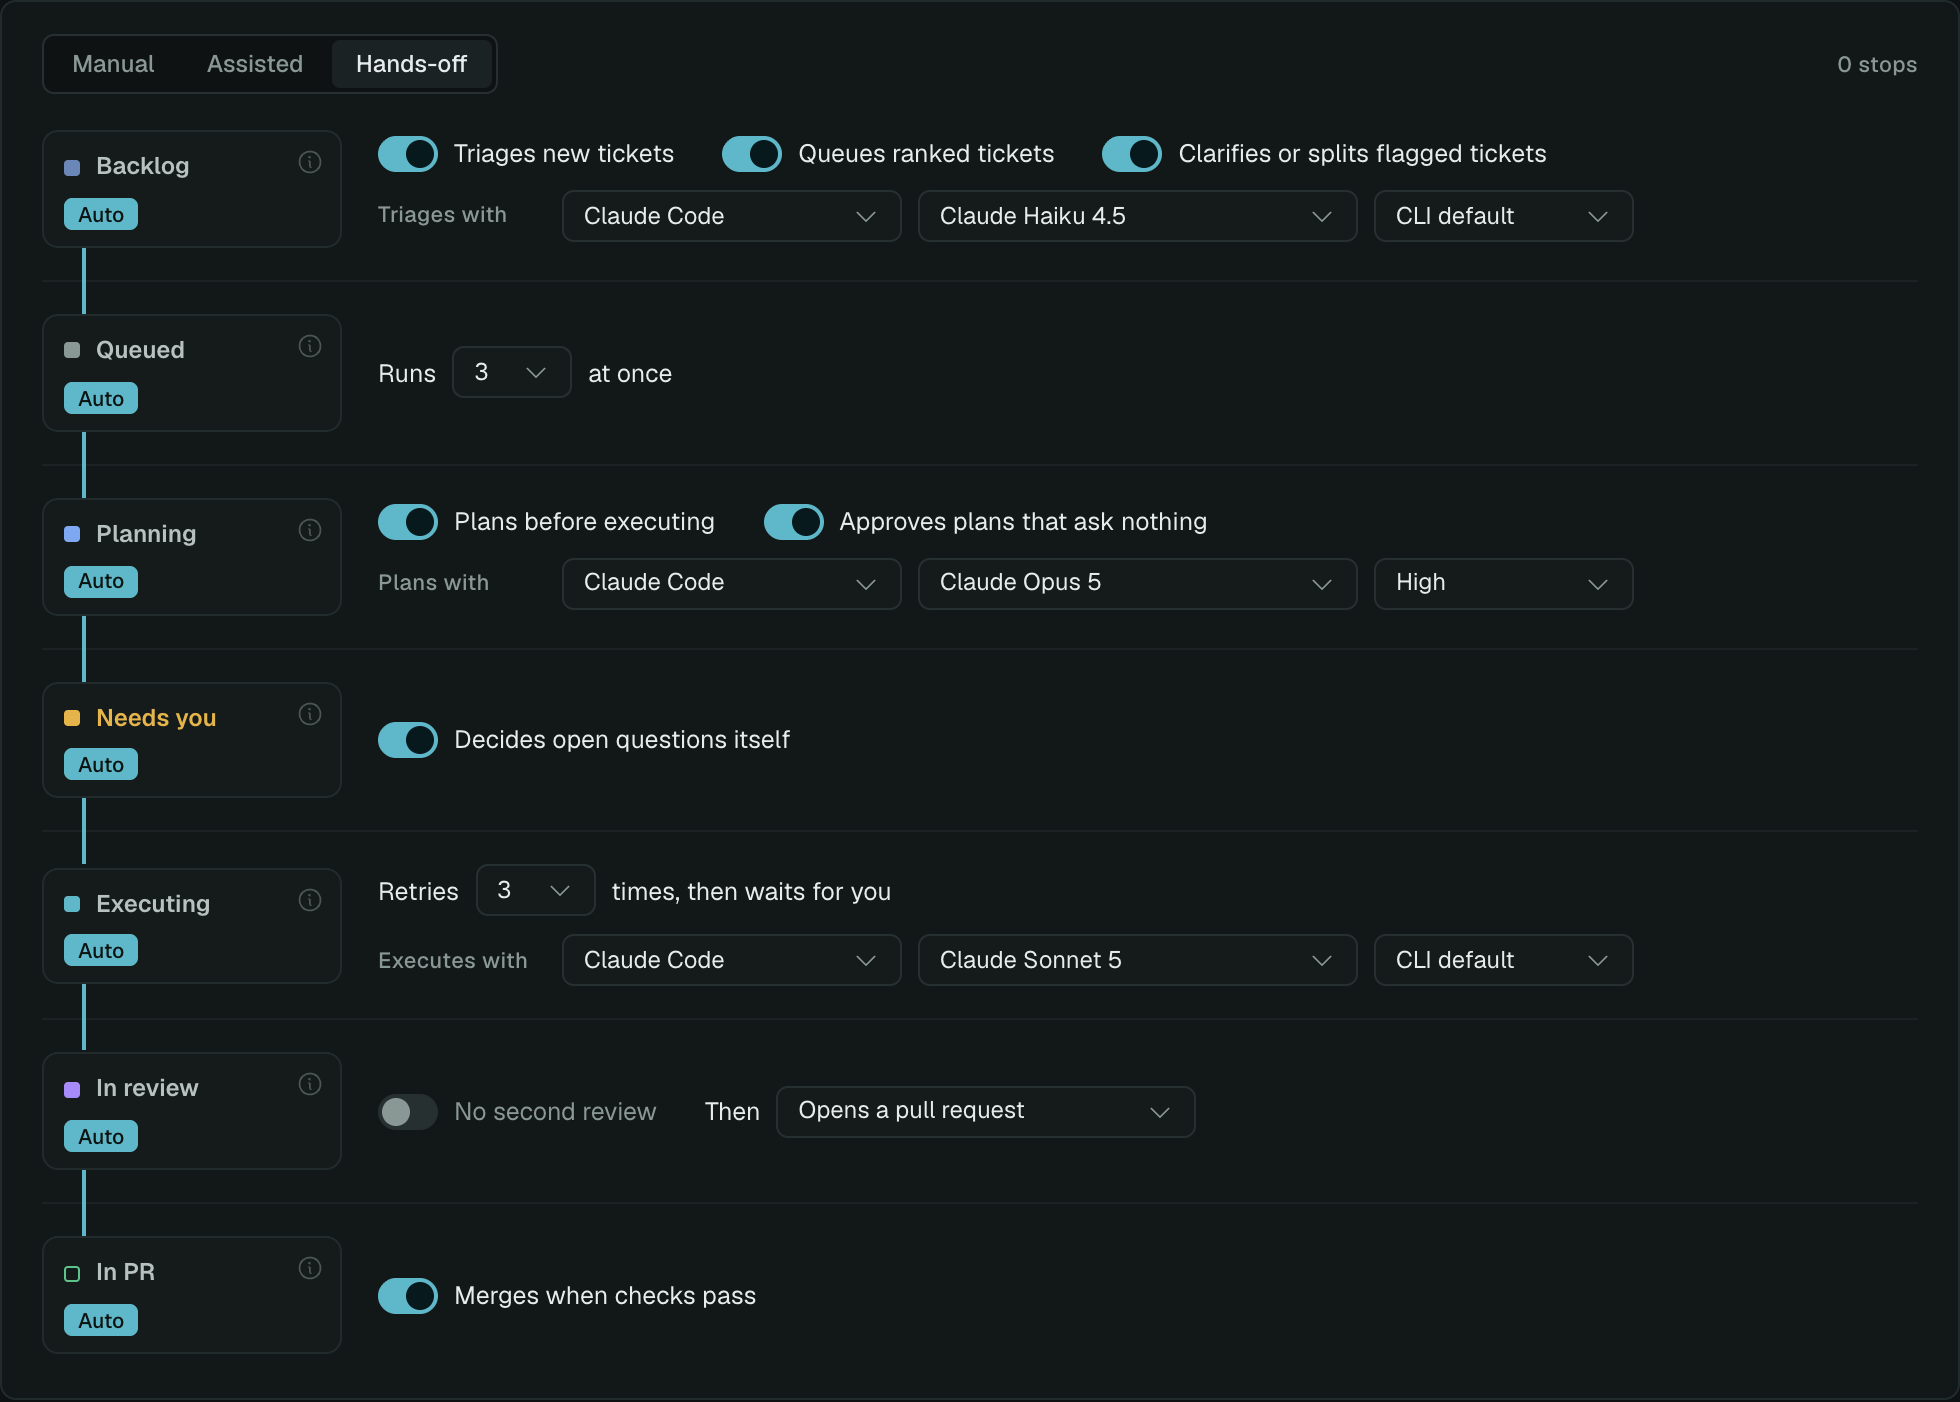Image resolution: width=1960 pixels, height=1402 pixels.
Task: Click the green In PR status square
Action: (72, 1273)
